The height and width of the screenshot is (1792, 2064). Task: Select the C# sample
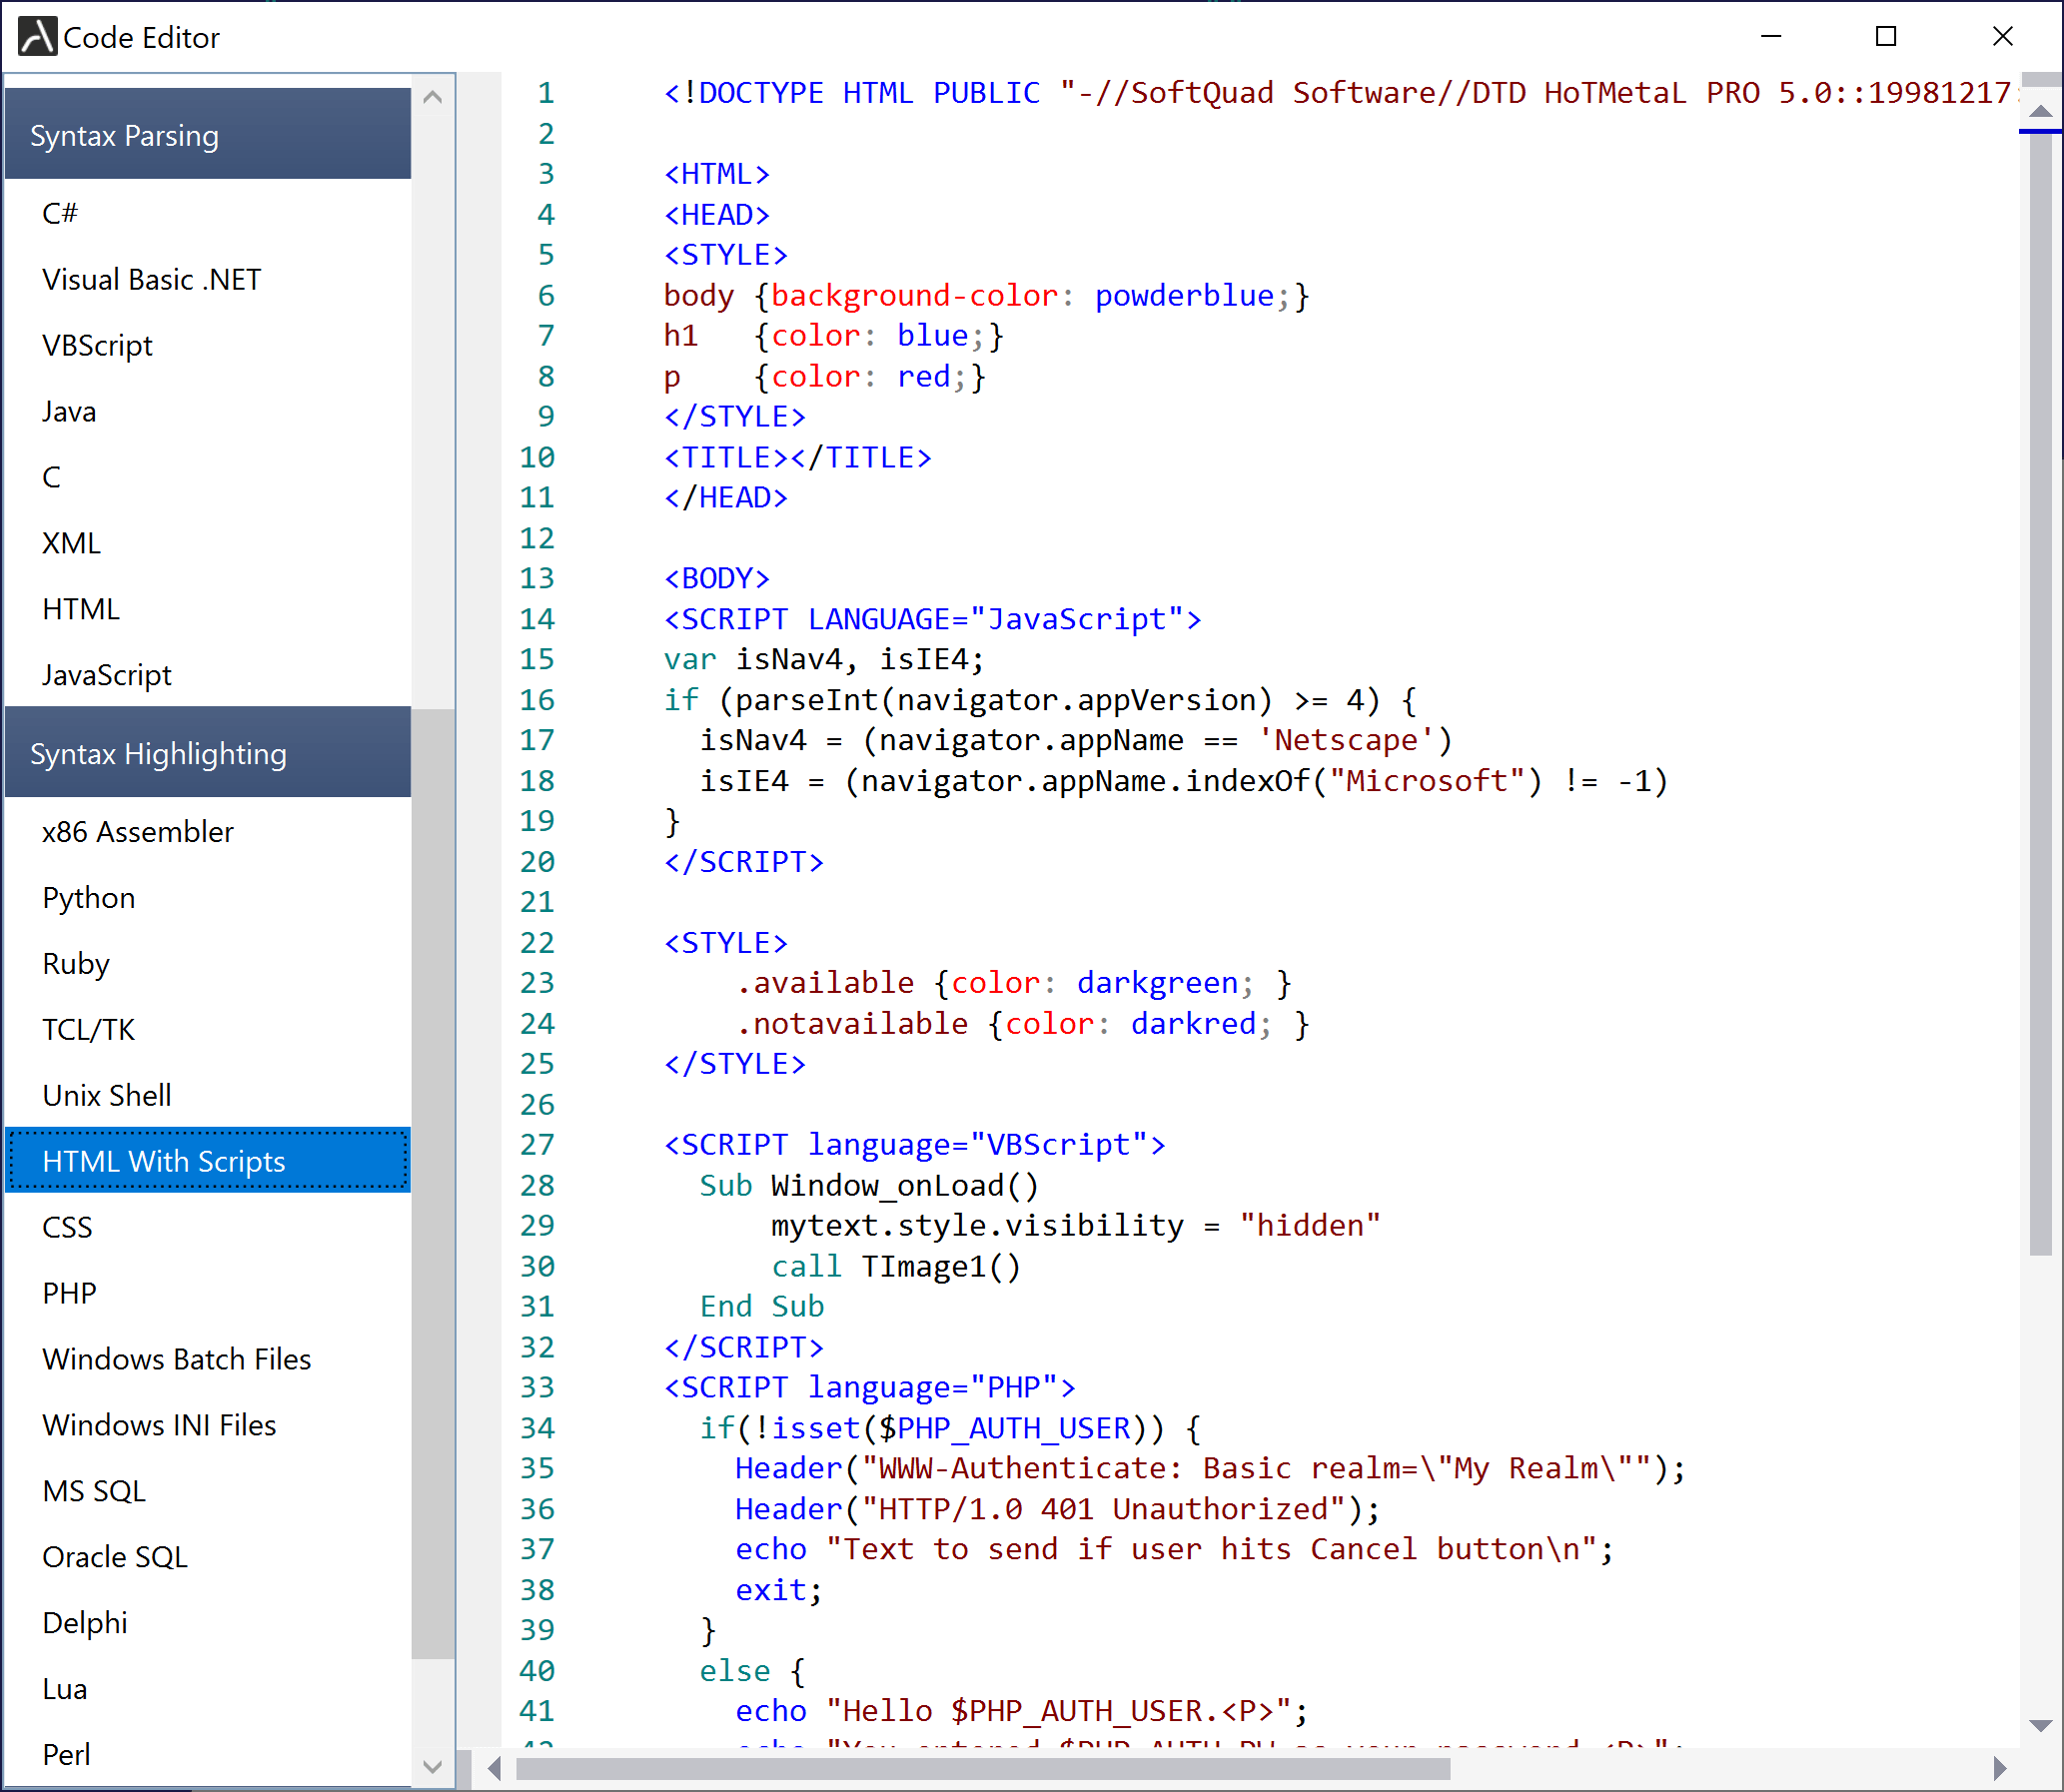pos(60,213)
